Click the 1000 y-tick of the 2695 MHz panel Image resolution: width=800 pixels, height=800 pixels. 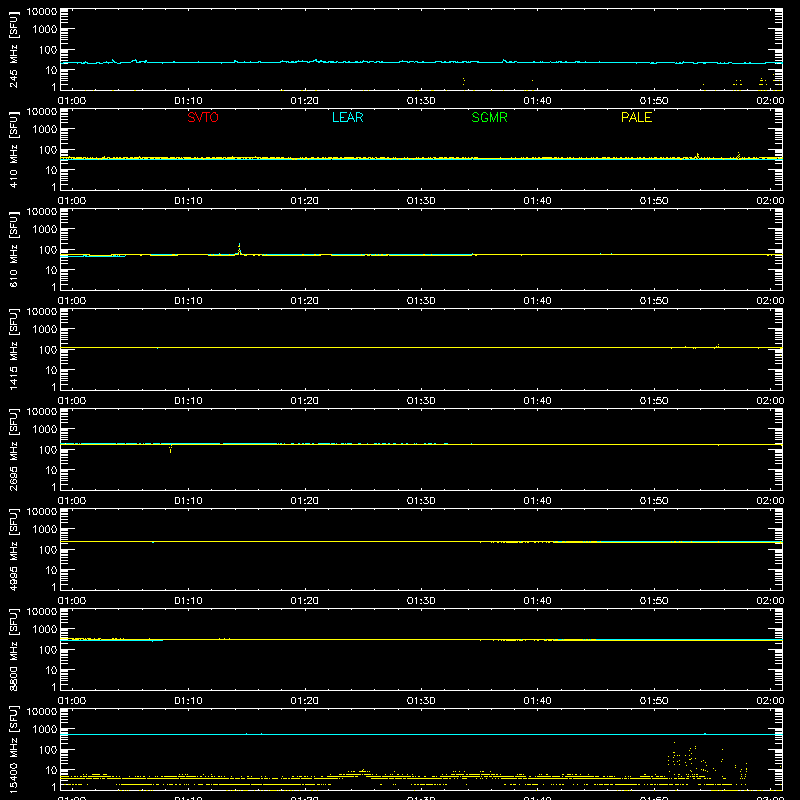(45, 430)
